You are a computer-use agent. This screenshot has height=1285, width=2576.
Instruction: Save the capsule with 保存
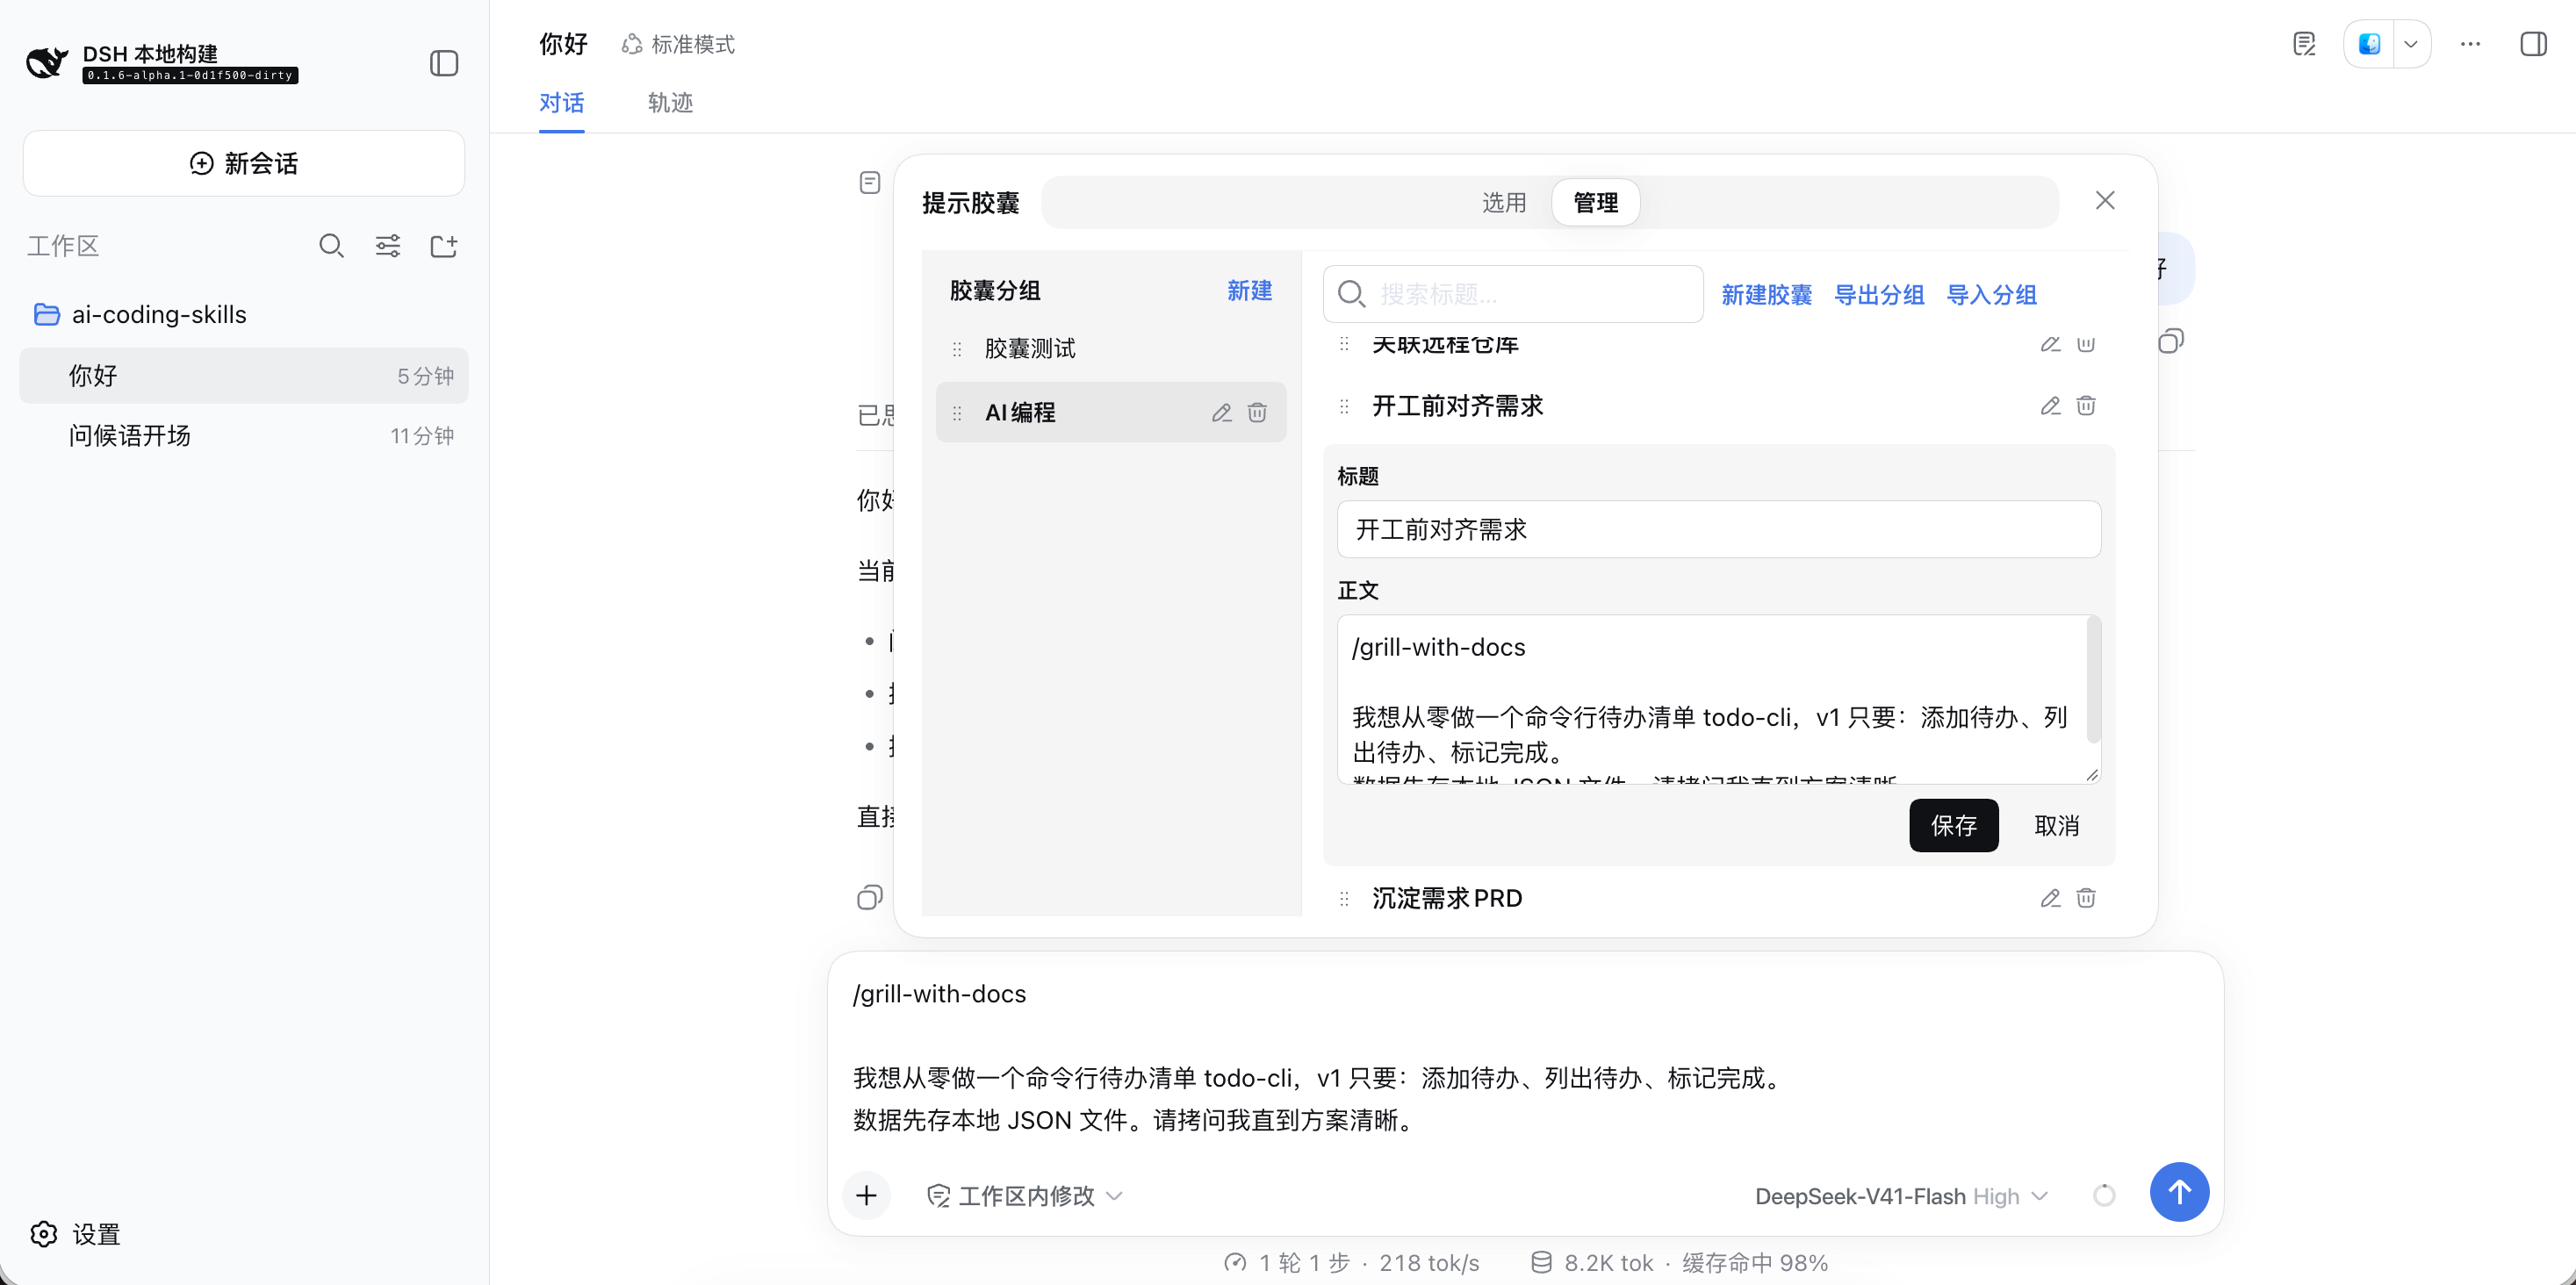[x=1953, y=825]
